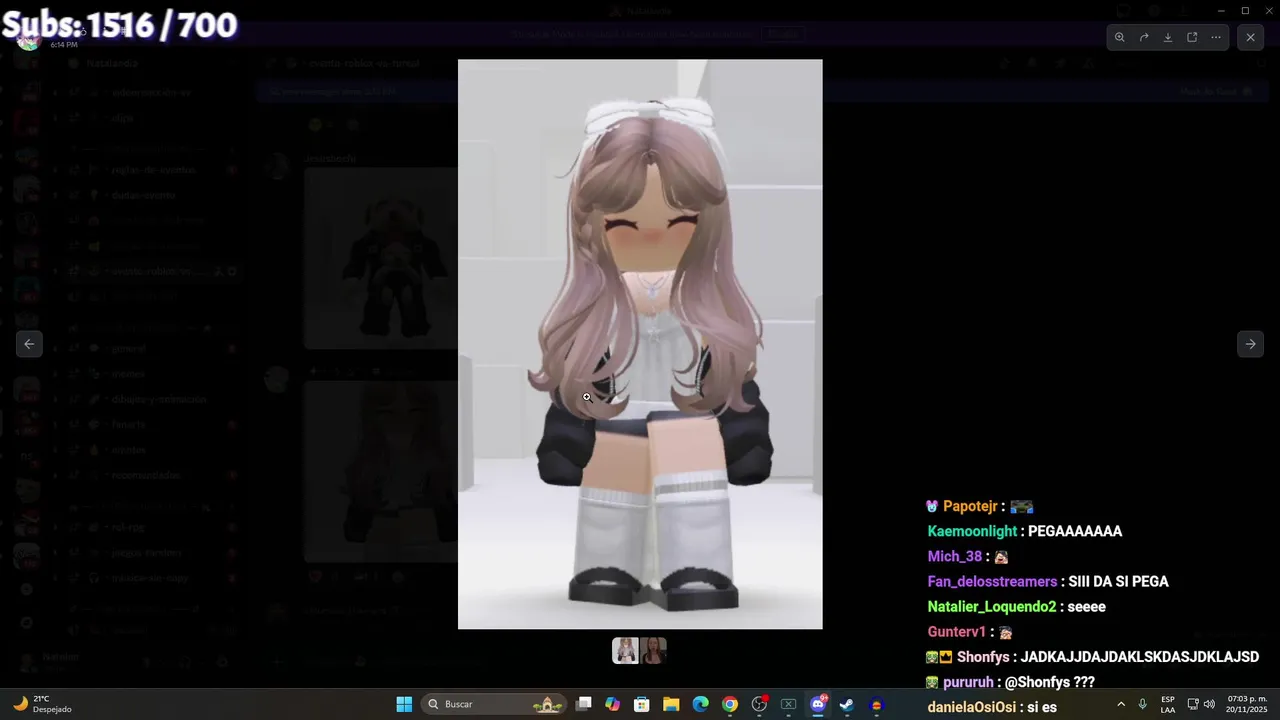Go to the next image with the right arrow
This screenshot has height=720, width=1280.
(x=1250, y=344)
